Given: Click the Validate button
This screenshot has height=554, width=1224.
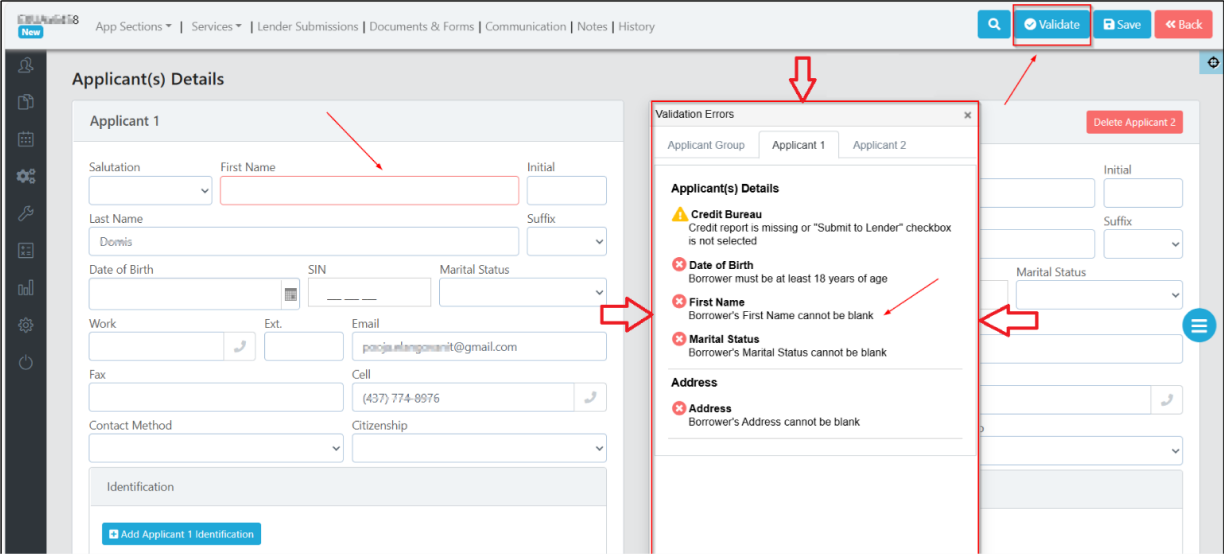Looking at the screenshot, I should pyautogui.click(x=1051, y=25).
